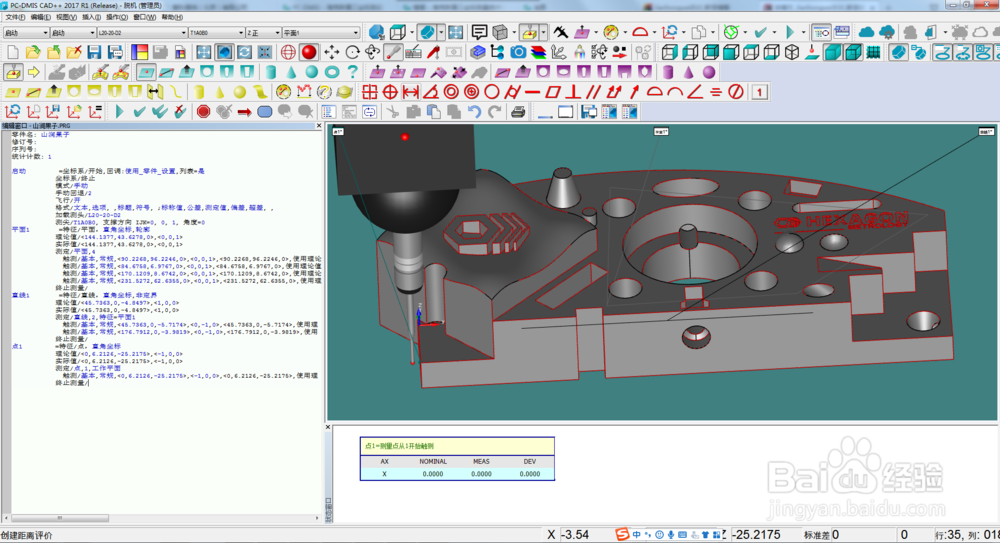
Task: Click the red stop sign icon
Action: tap(203, 112)
